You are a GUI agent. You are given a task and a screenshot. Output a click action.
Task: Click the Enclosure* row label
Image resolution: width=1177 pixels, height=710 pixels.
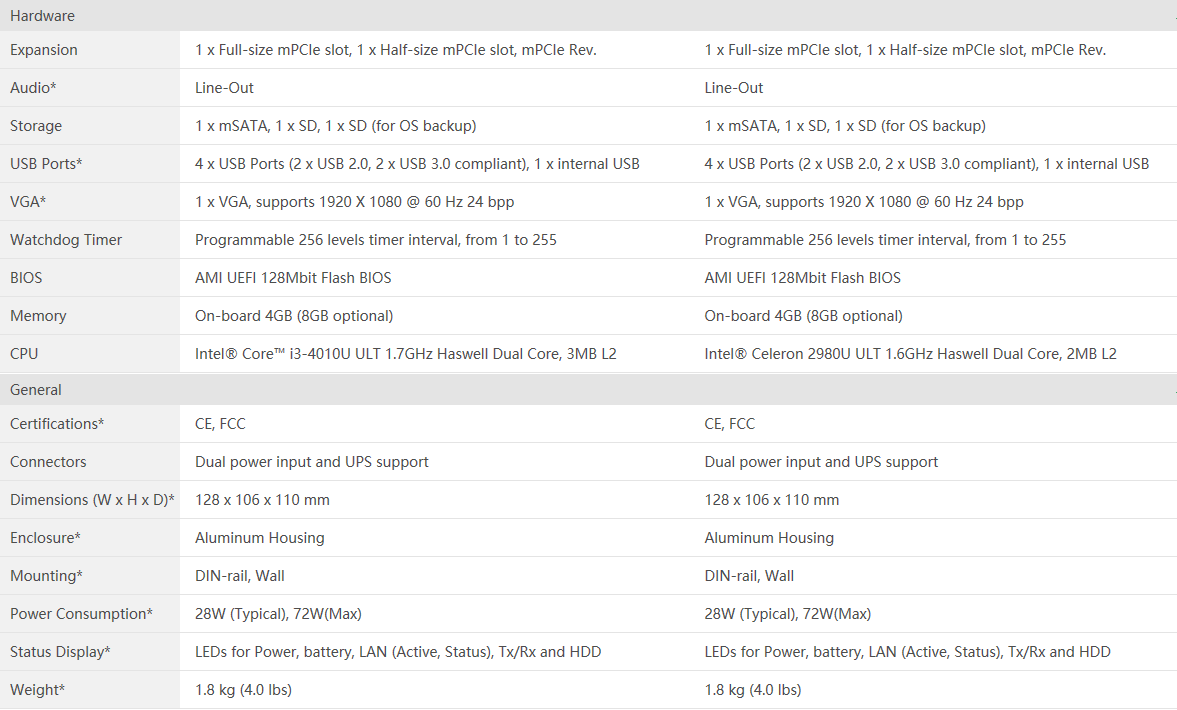45,537
